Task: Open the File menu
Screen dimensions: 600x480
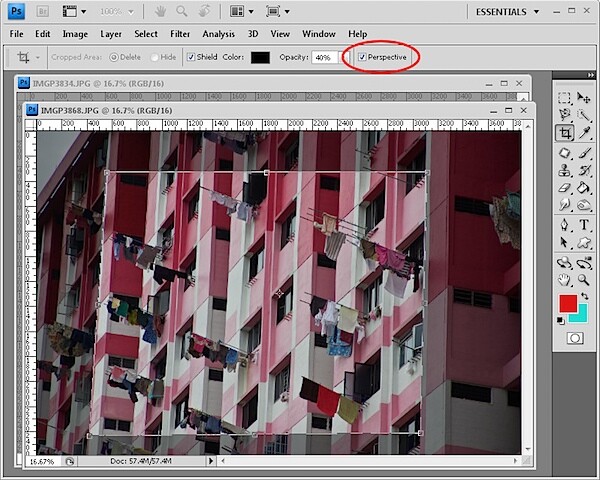Action: coord(16,34)
